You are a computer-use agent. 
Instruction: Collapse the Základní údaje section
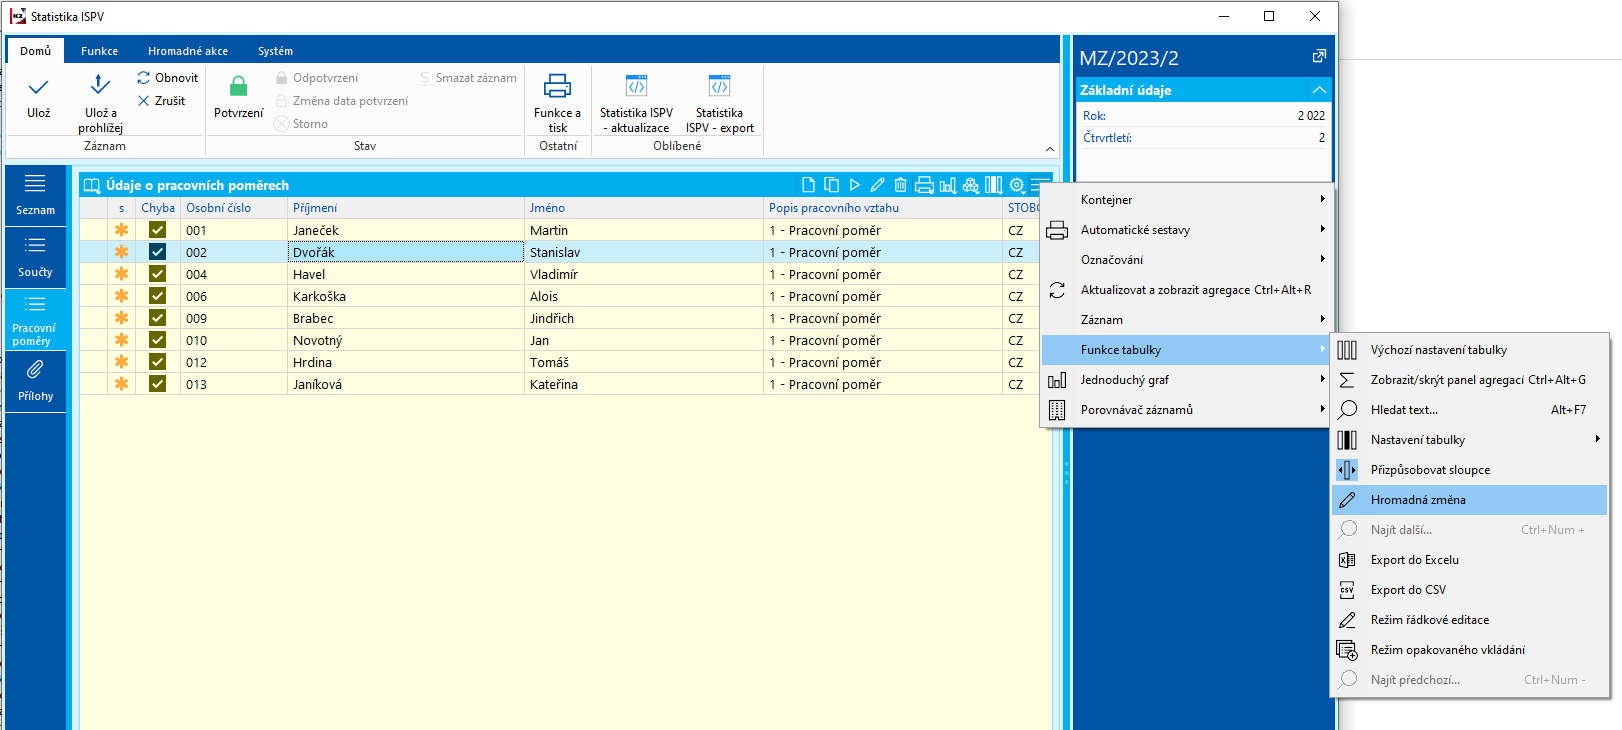click(x=1319, y=90)
